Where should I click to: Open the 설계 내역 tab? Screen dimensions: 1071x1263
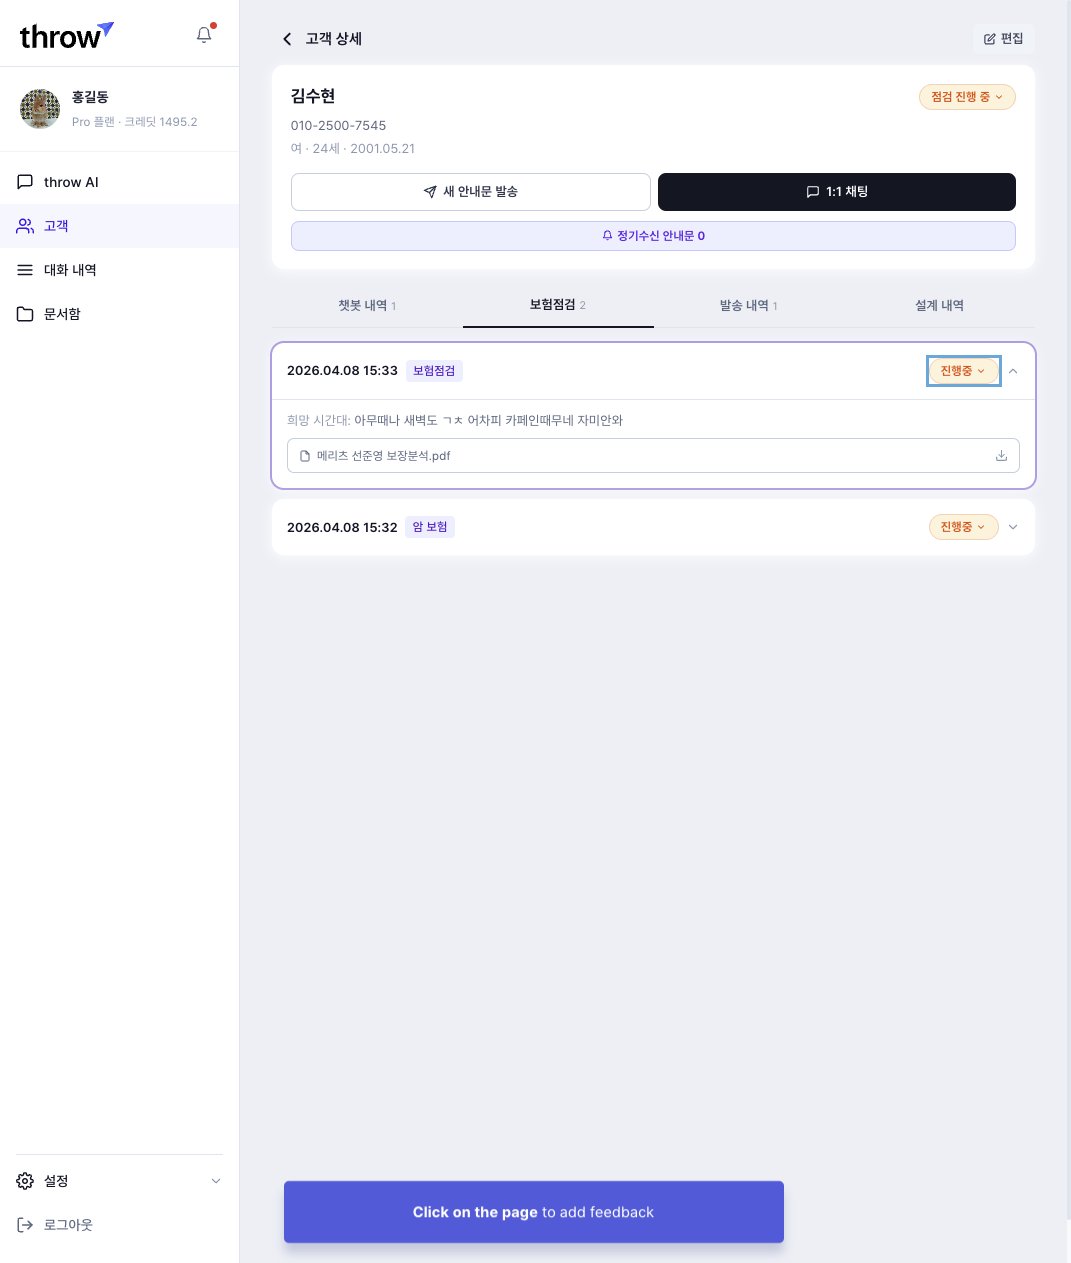[939, 306]
